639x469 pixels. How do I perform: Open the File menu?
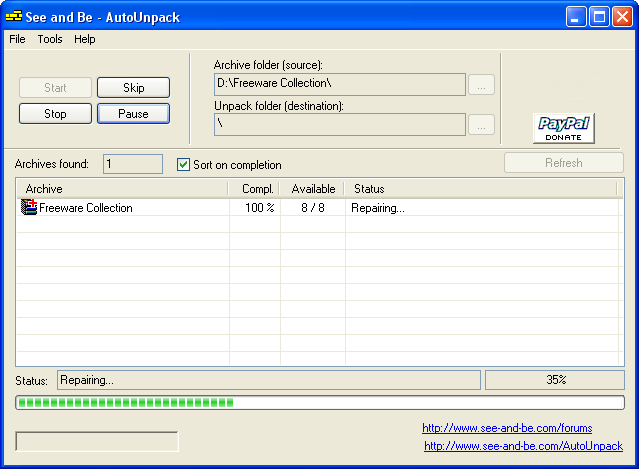[17, 39]
